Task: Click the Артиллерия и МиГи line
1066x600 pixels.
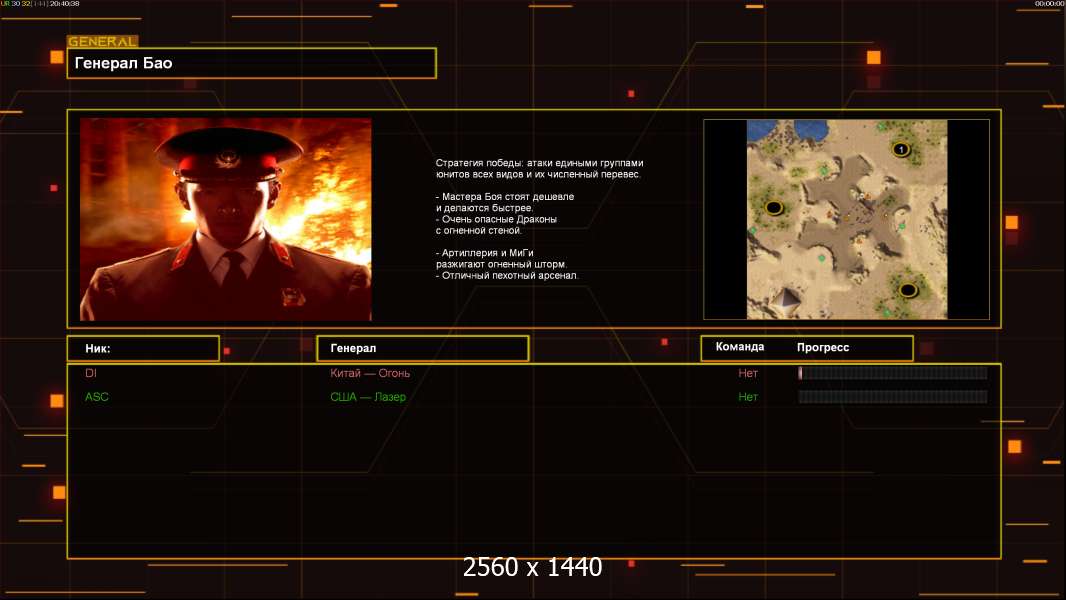Action: point(485,253)
